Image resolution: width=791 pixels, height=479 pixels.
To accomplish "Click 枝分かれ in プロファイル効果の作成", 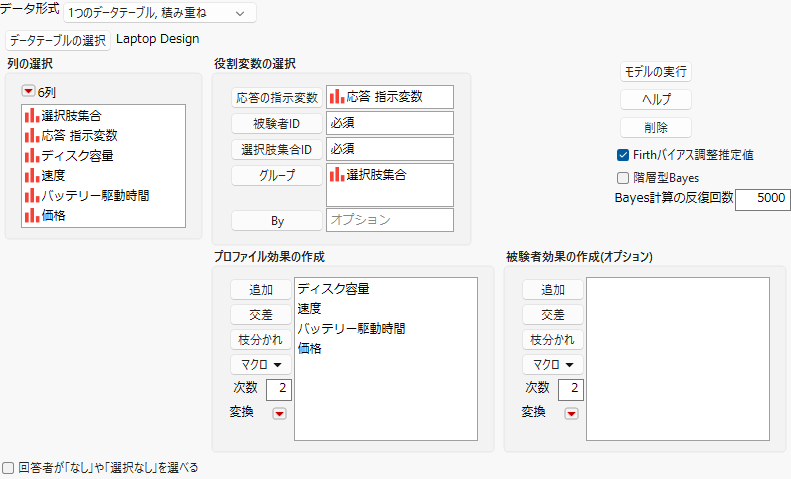I will click(261, 340).
